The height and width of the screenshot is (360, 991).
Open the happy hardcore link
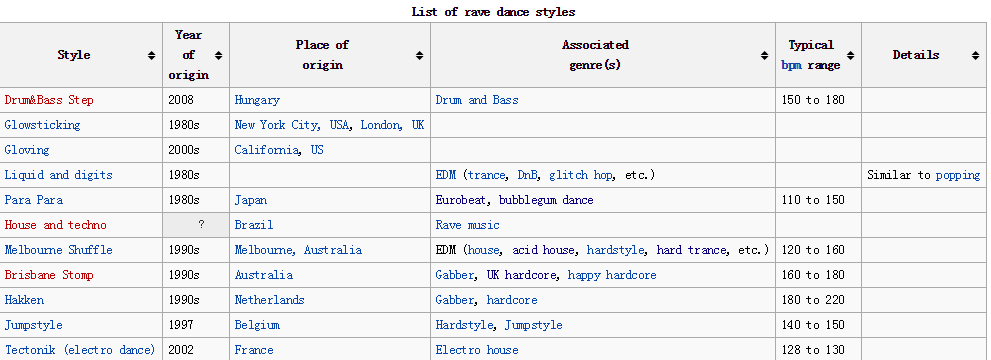[612, 275]
